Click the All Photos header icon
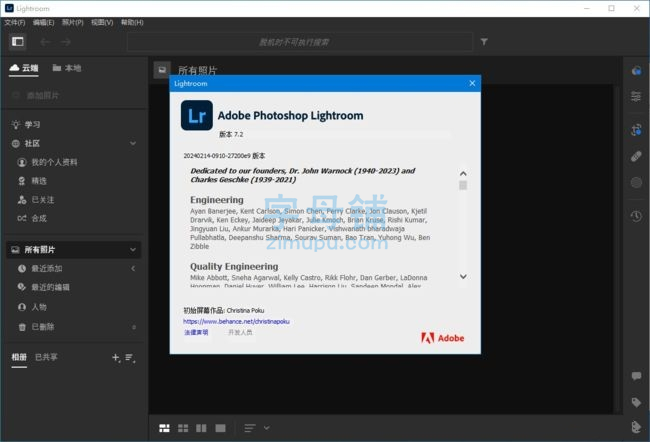650x442 pixels. pos(162,70)
